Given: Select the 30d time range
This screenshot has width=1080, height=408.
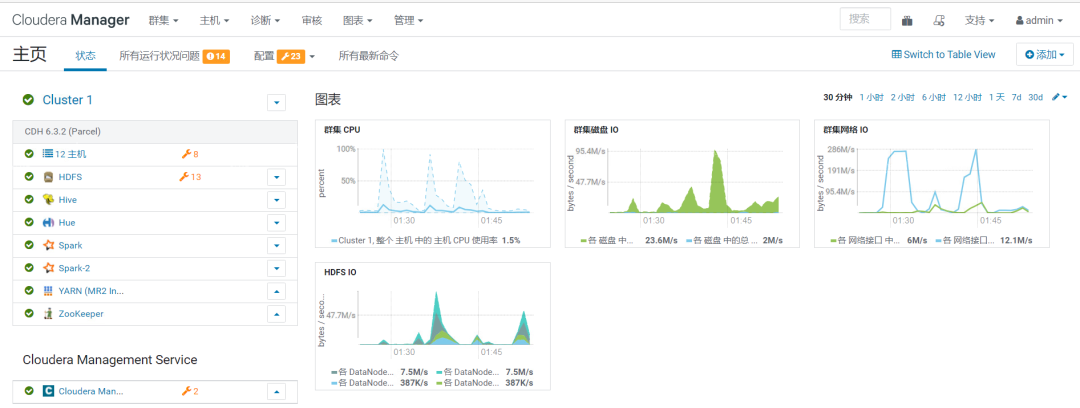Looking at the screenshot, I should tap(1036, 97).
